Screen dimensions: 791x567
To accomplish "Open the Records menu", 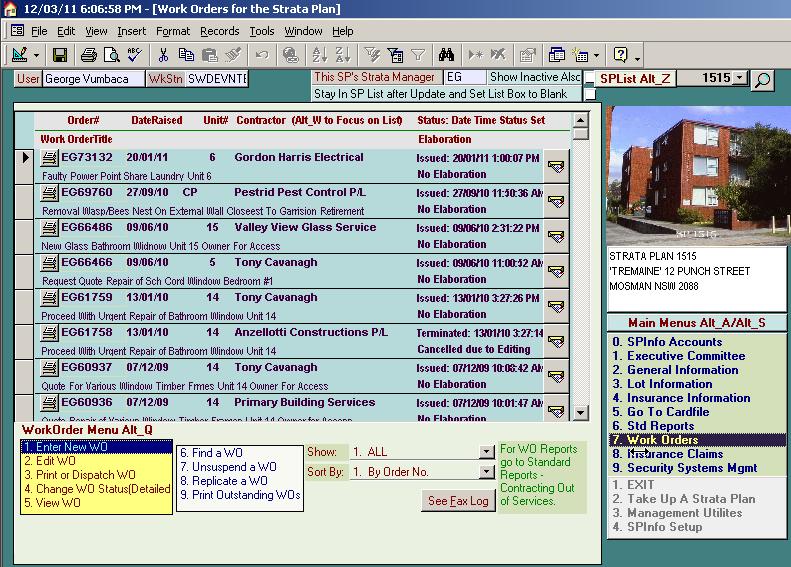I will (219, 31).
